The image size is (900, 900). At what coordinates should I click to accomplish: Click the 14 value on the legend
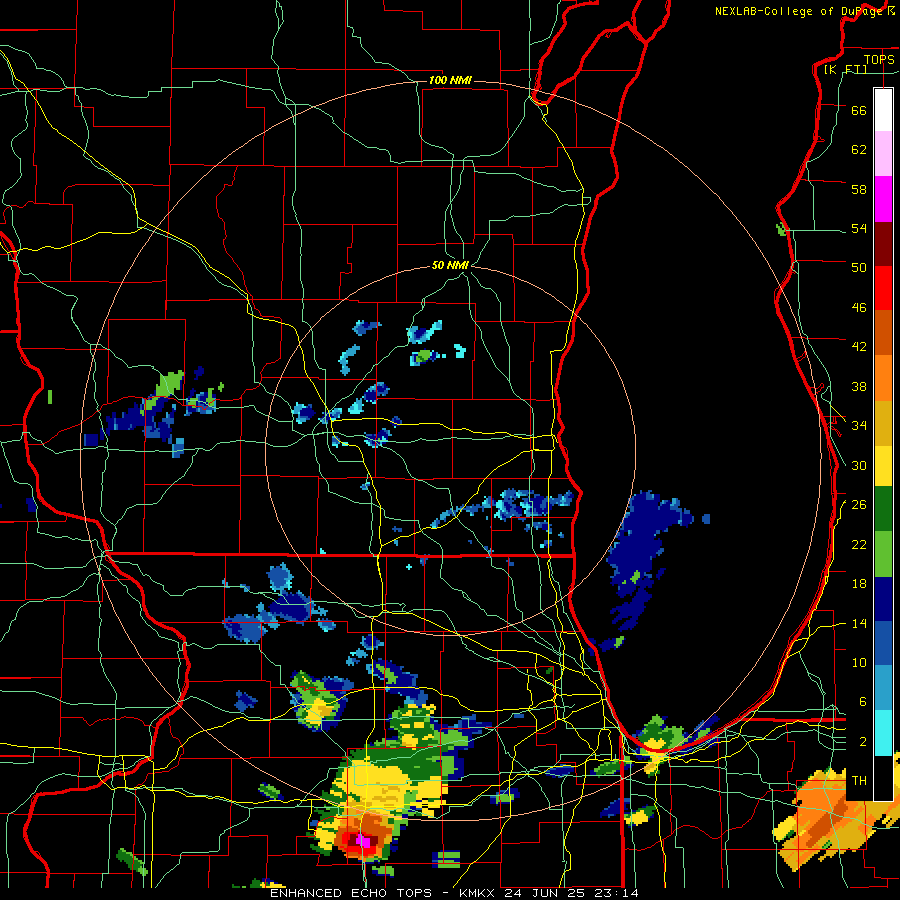859,623
